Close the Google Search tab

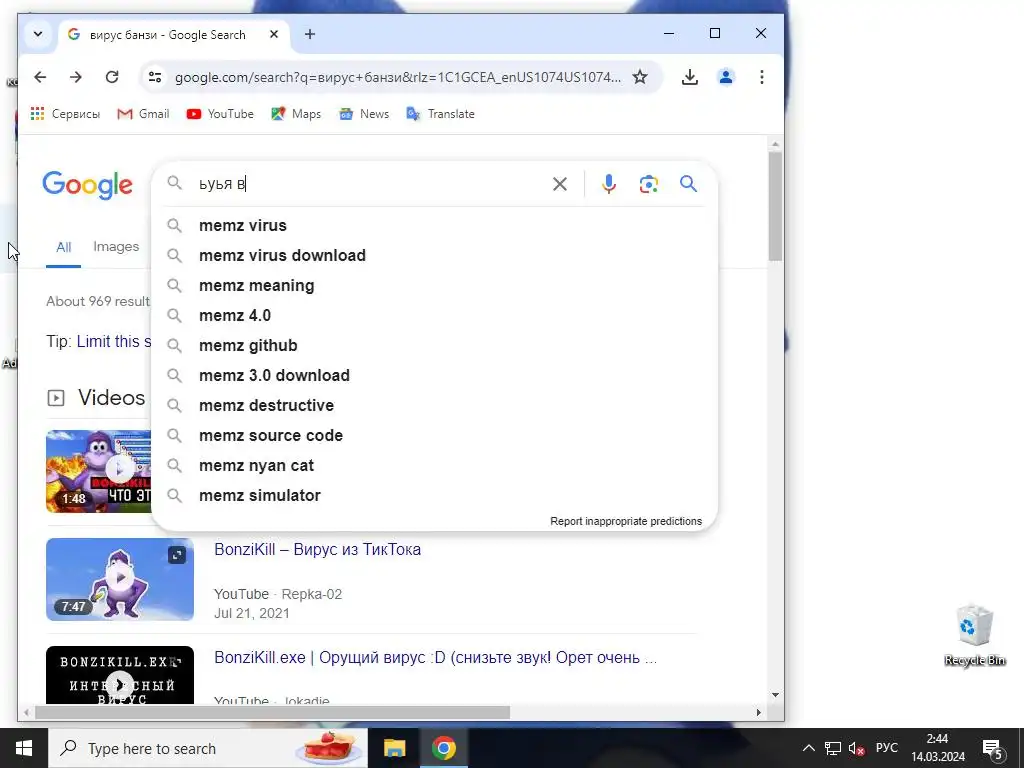coord(274,34)
